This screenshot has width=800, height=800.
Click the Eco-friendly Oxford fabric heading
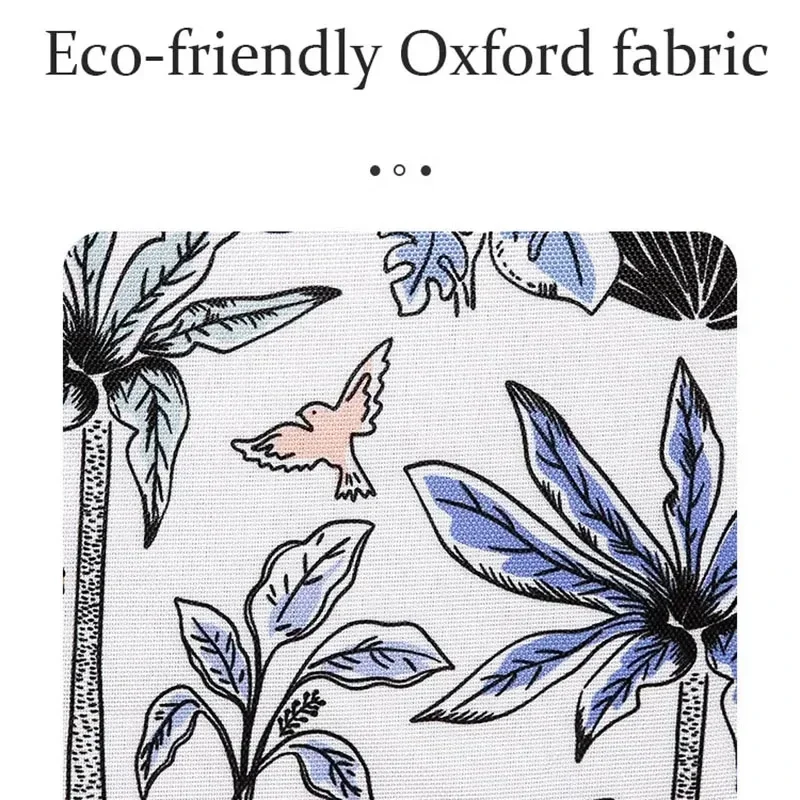(407, 55)
